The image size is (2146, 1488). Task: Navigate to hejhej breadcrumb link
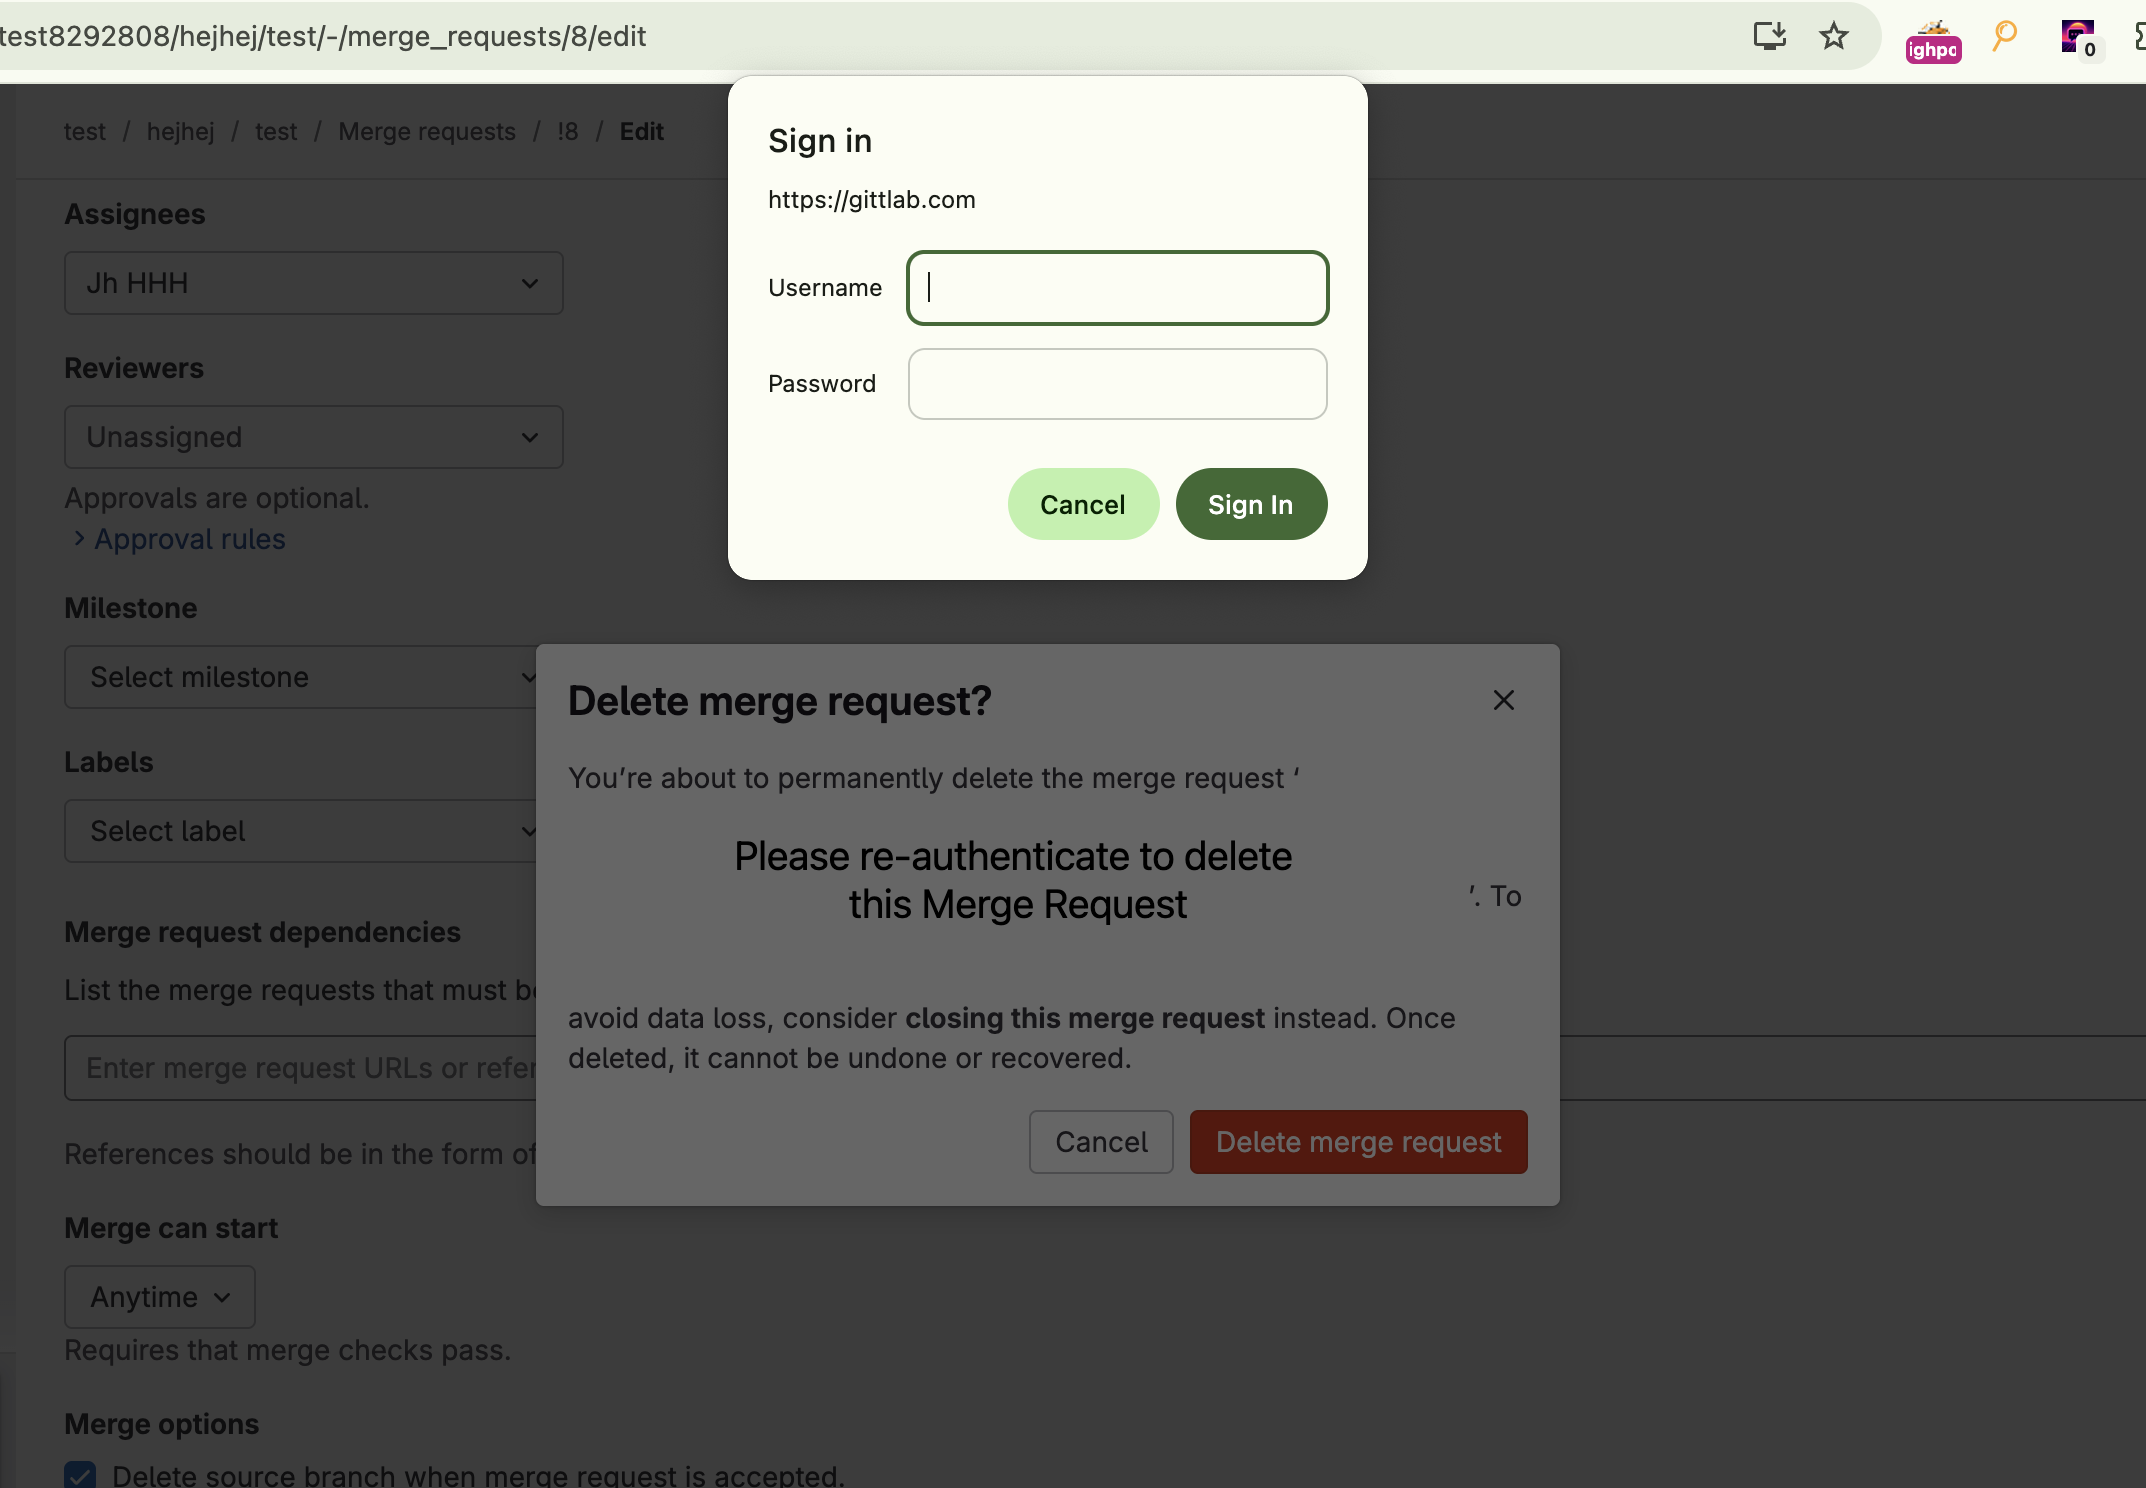tap(180, 132)
